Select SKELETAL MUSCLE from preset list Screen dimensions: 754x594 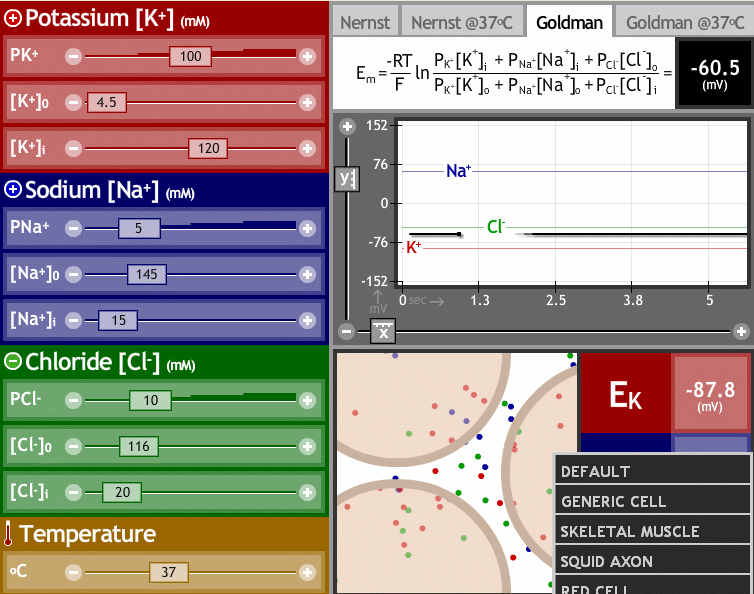pos(629,531)
